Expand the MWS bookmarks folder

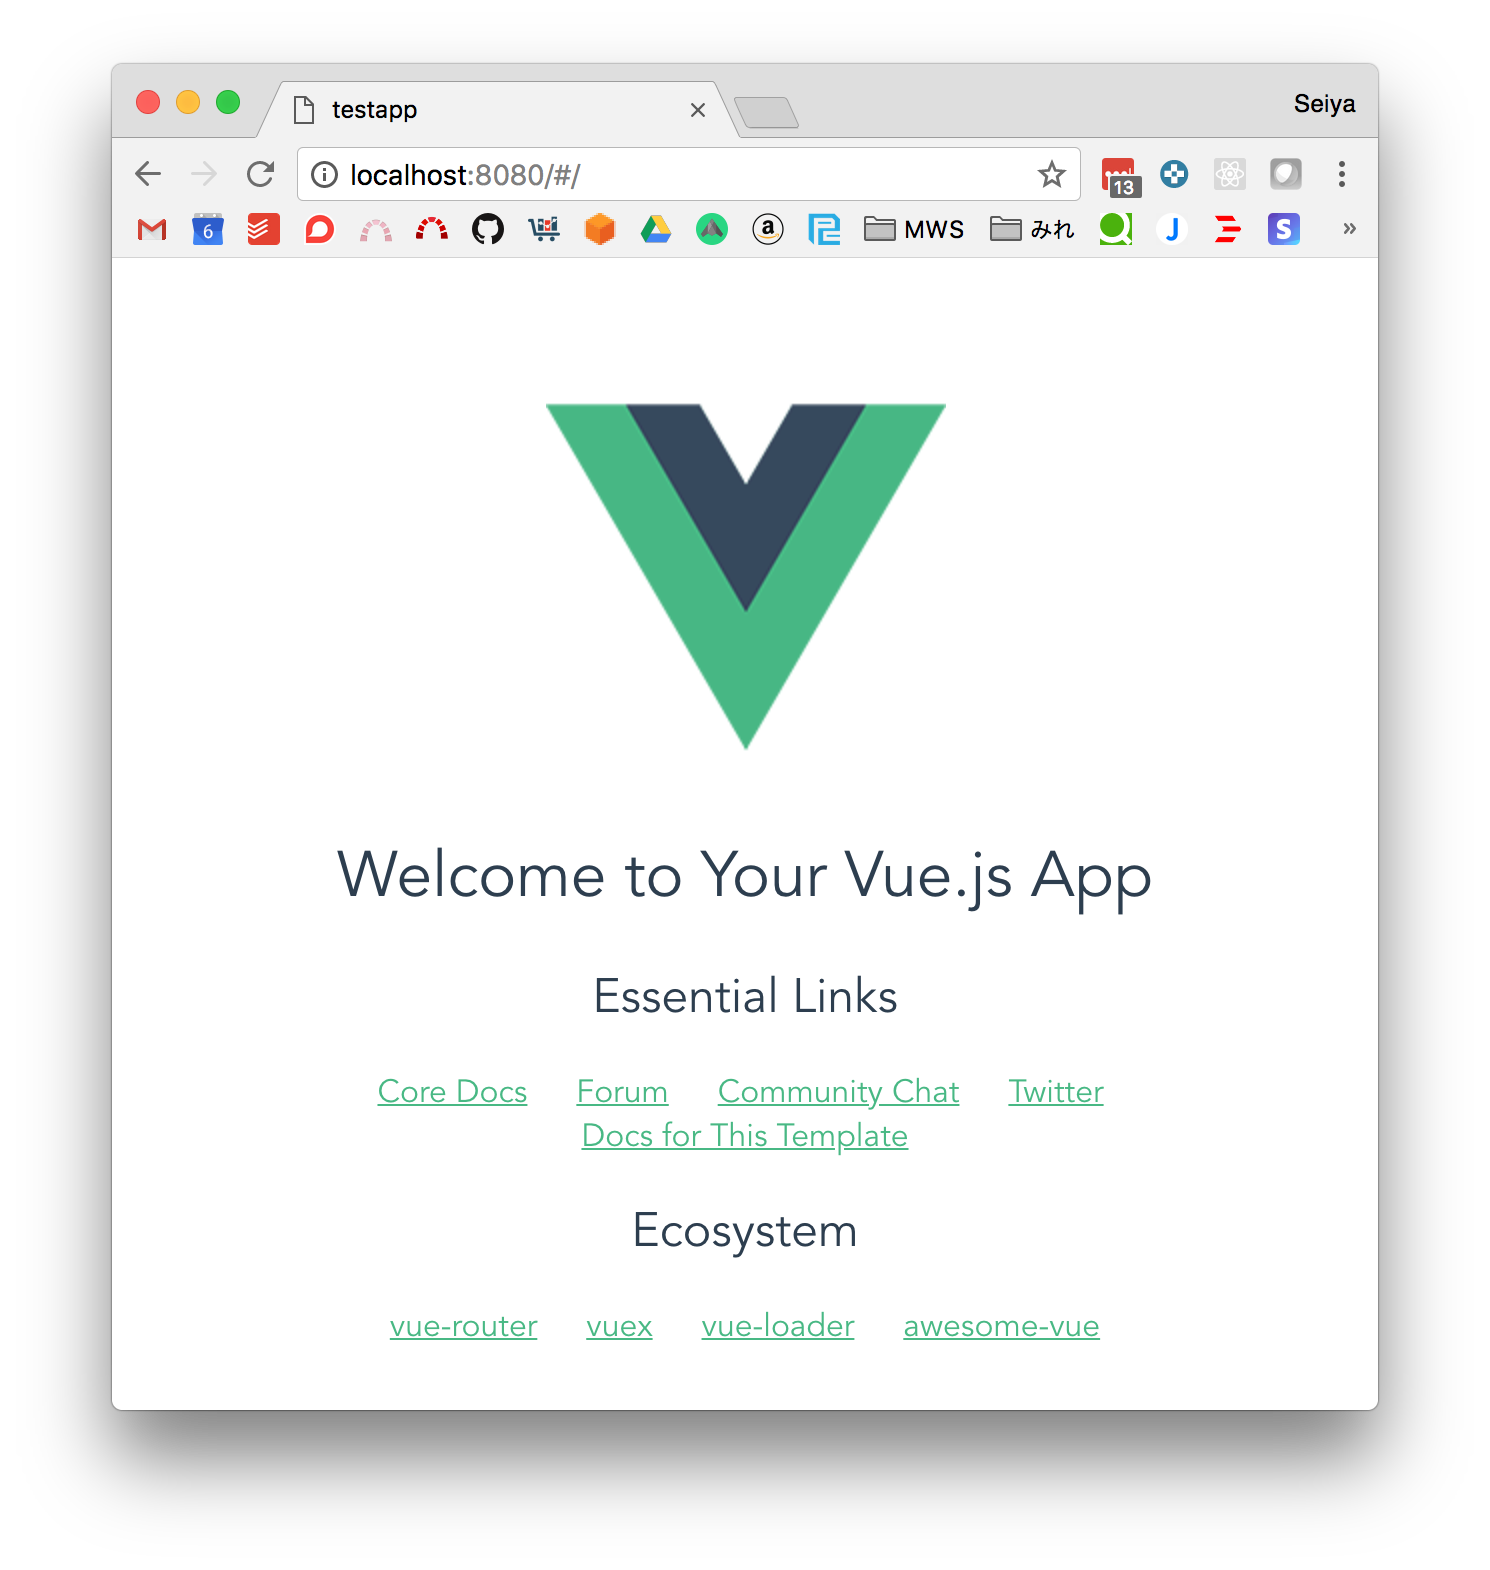point(914,229)
